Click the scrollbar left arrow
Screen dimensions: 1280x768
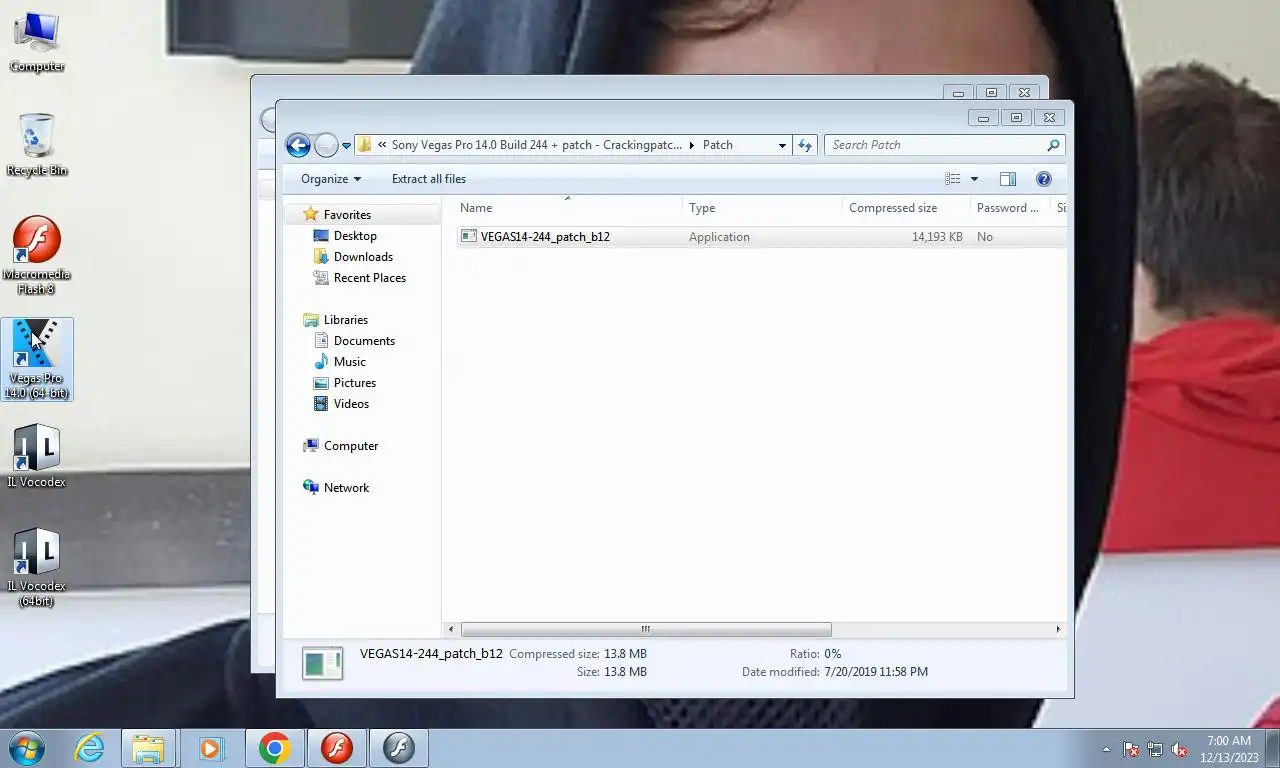(451, 629)
